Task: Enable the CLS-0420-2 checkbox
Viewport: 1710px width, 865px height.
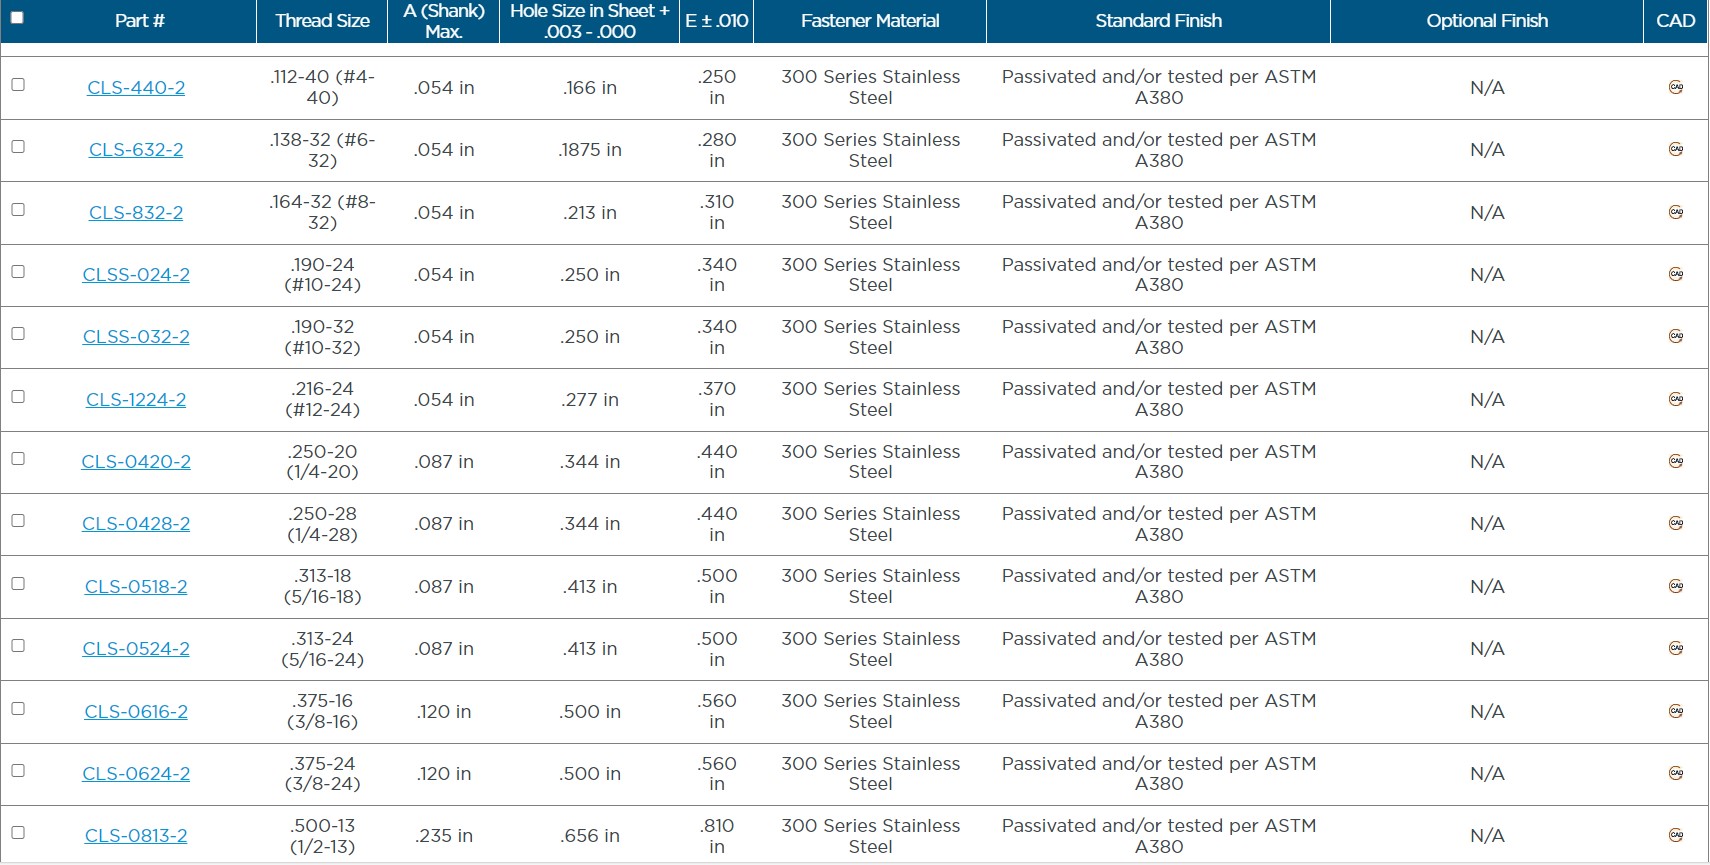Action: tap(18, 458)
